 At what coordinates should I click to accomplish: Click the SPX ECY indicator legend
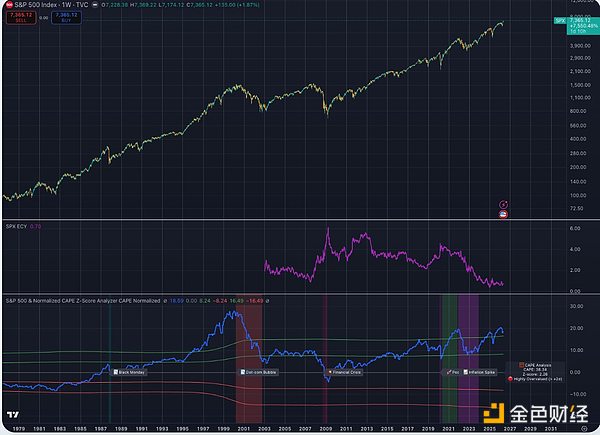[x=23, y=226]
